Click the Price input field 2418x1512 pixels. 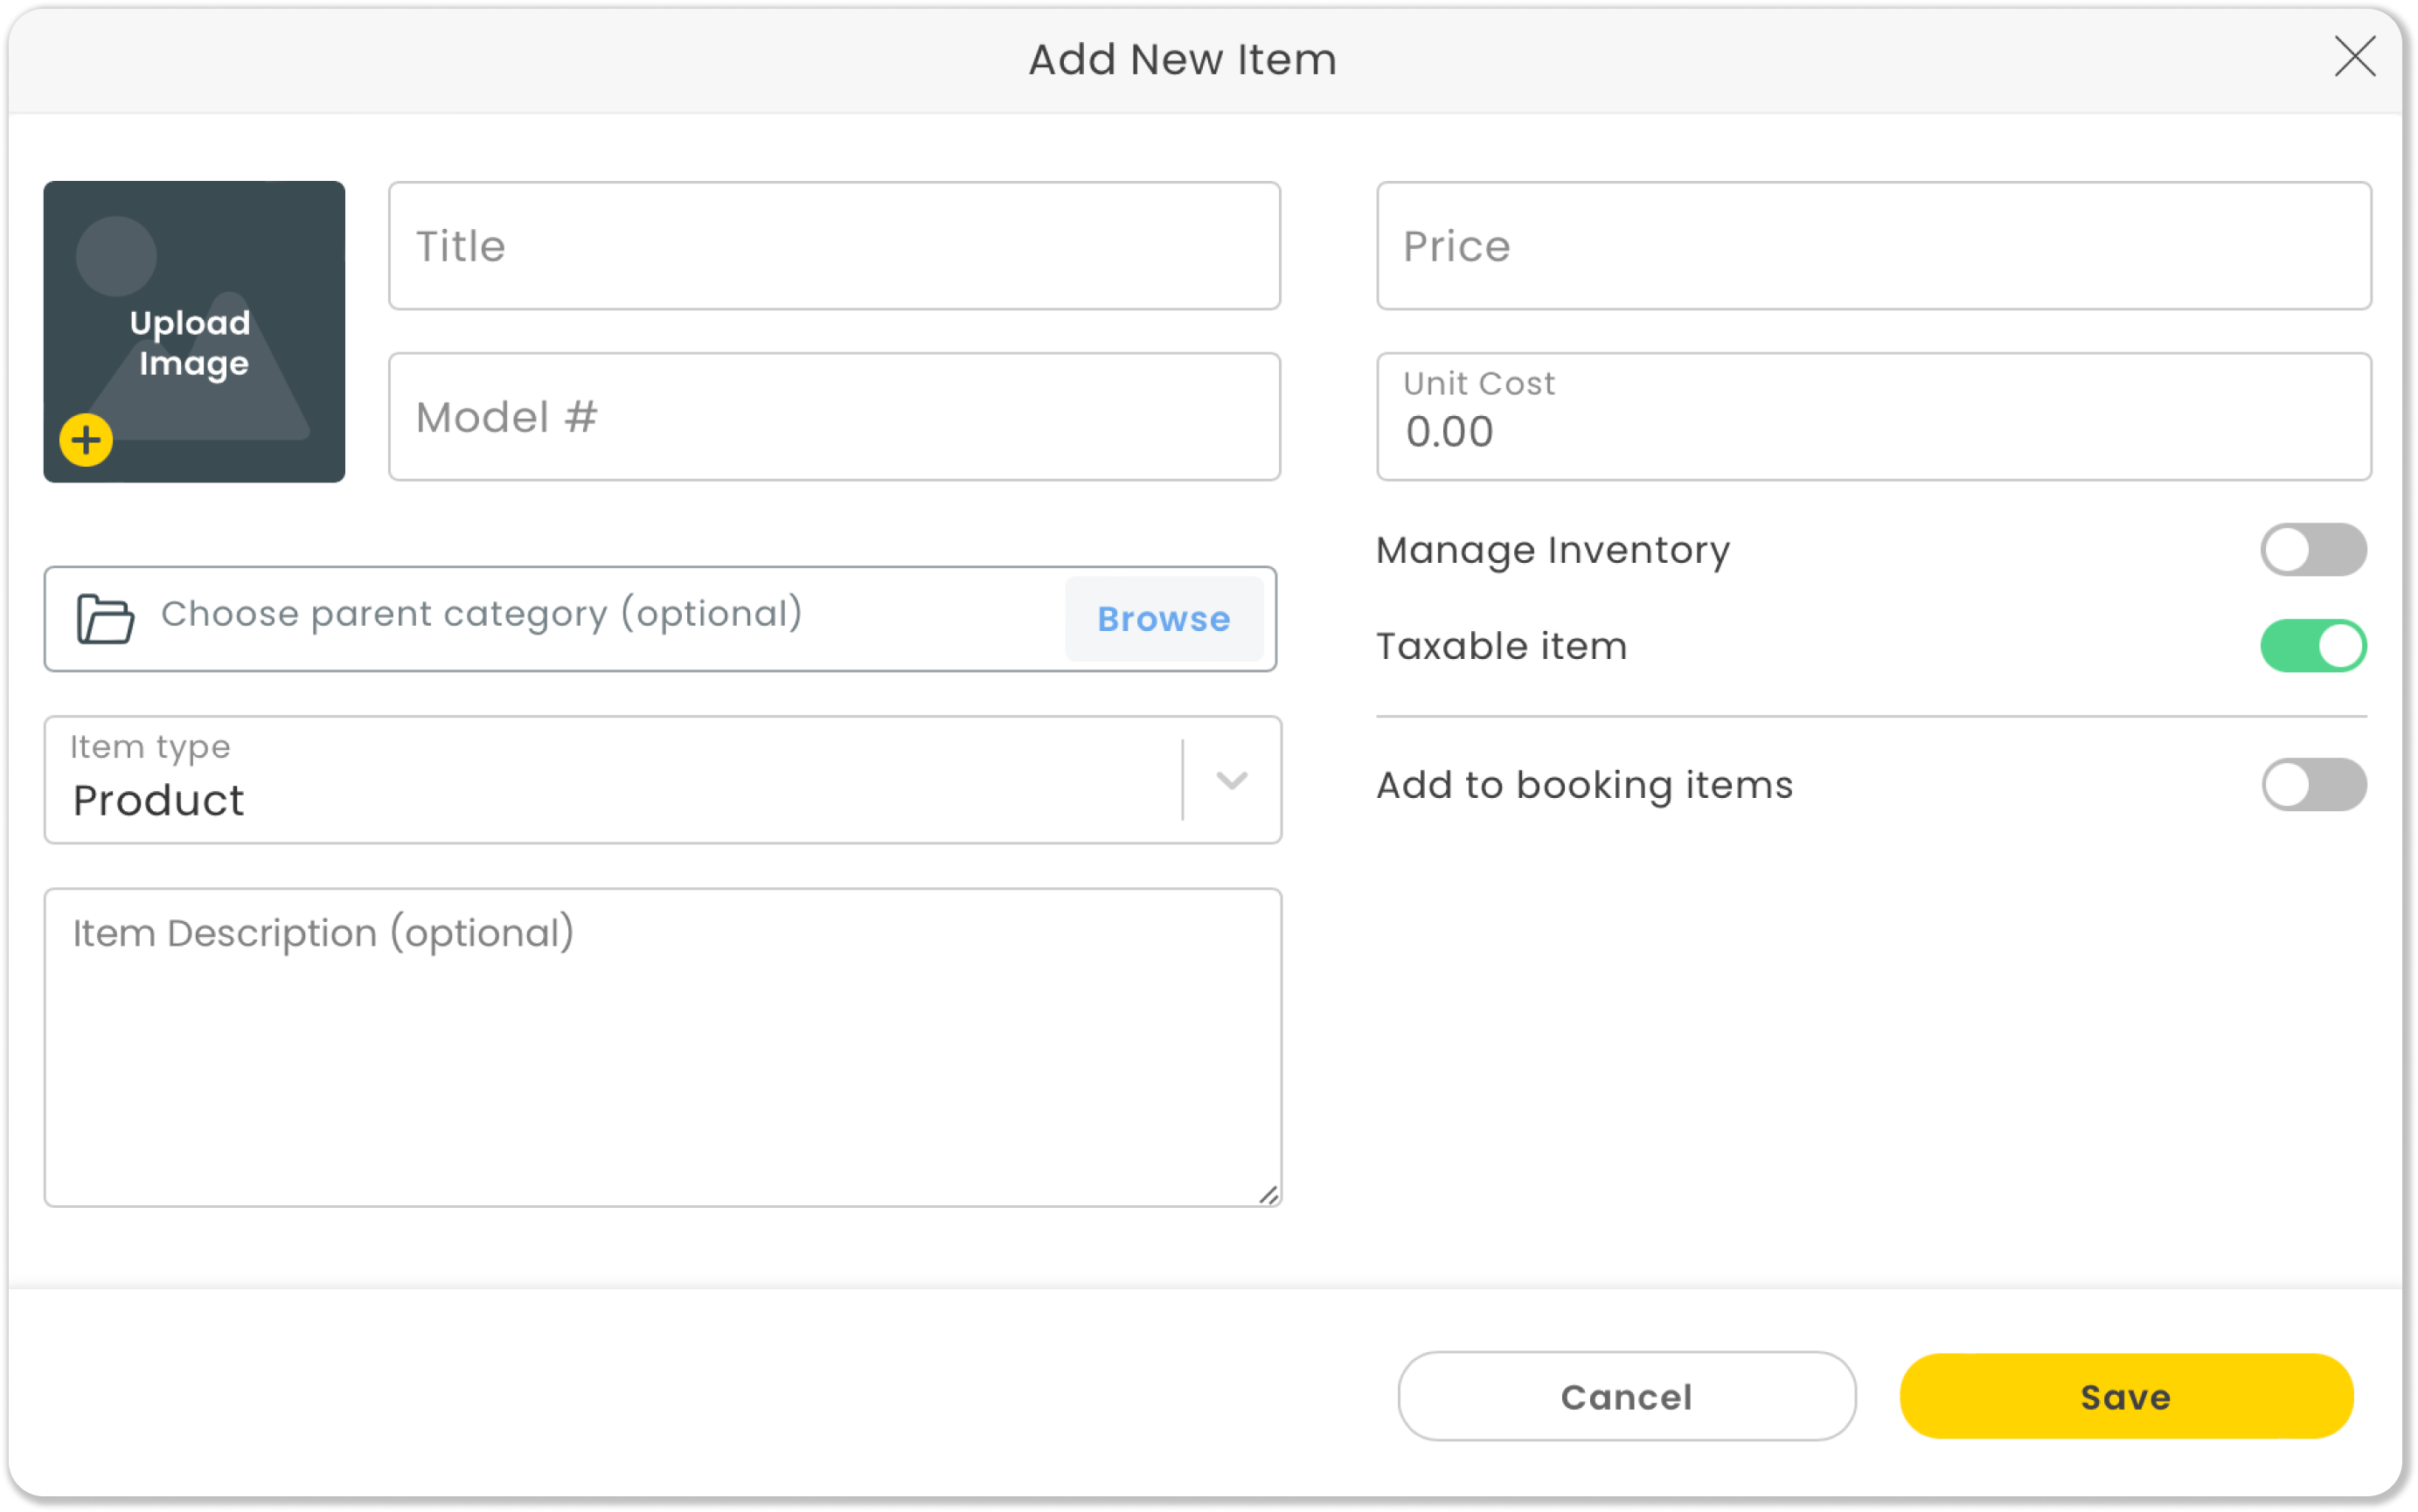click(1872, 246)
